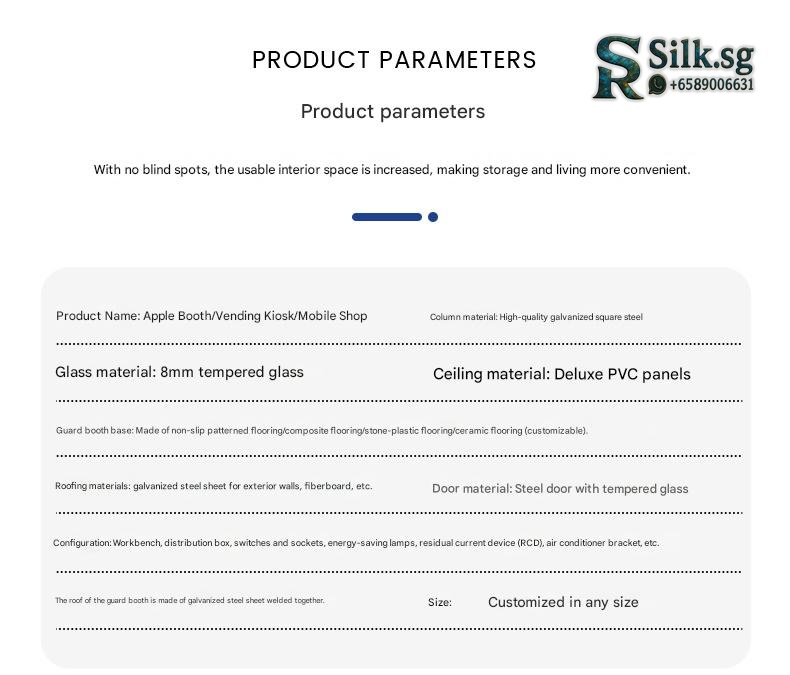790x675 pixels.
Task: Click the 'Product parameters' subheading
Action: [393, 111]
